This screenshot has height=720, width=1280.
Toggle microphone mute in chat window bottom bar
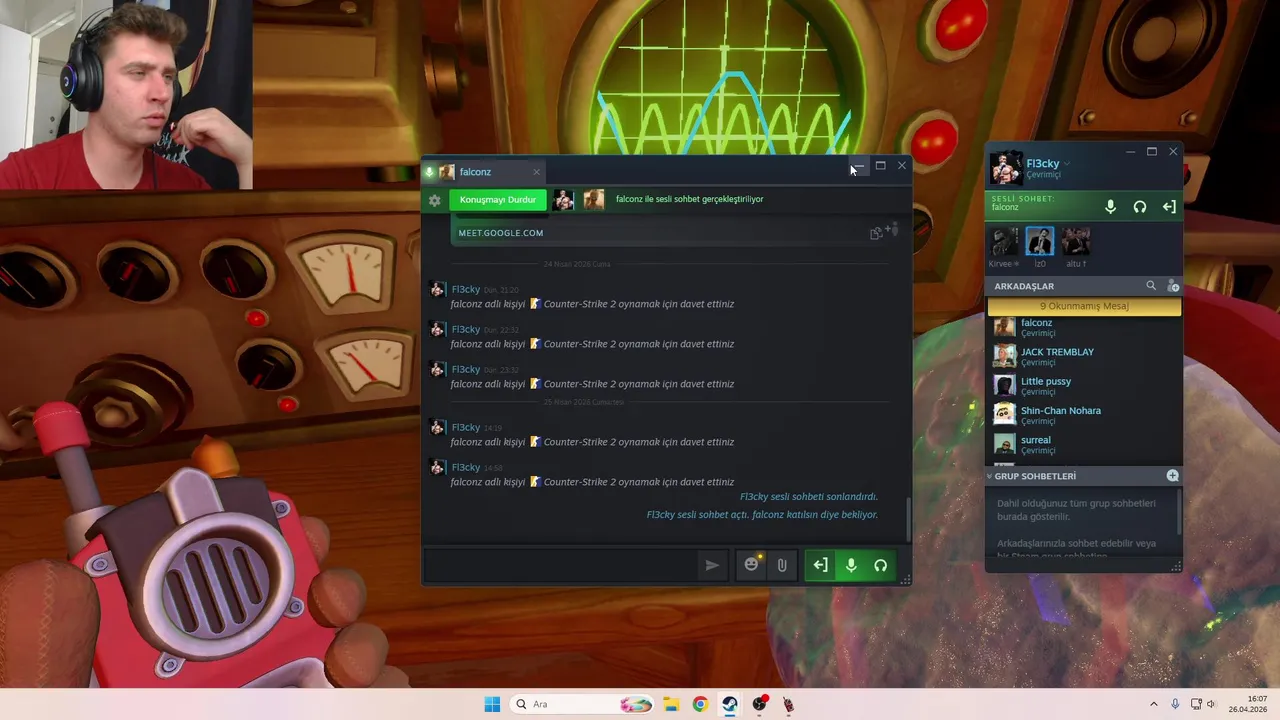(x=851, y=565)
